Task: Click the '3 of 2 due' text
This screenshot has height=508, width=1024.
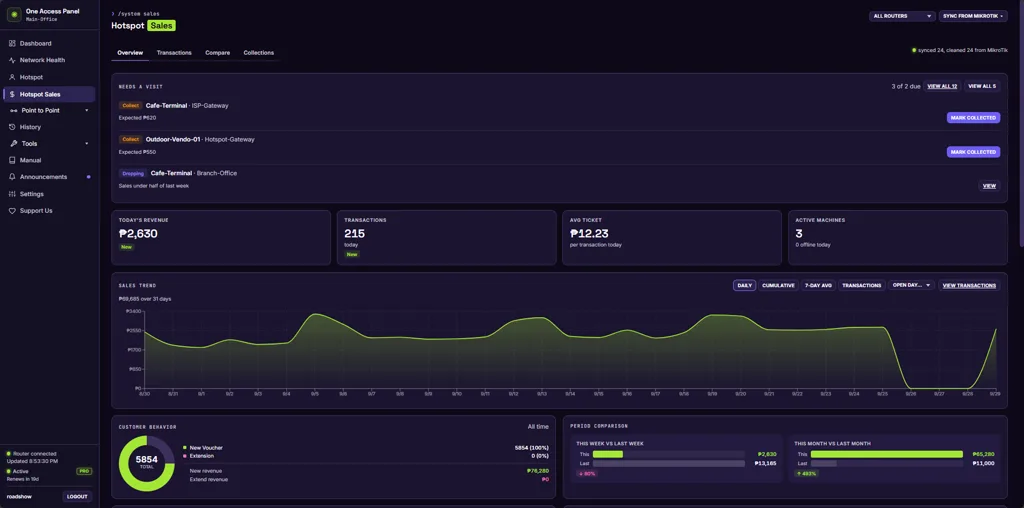Action: coord(905,86)
